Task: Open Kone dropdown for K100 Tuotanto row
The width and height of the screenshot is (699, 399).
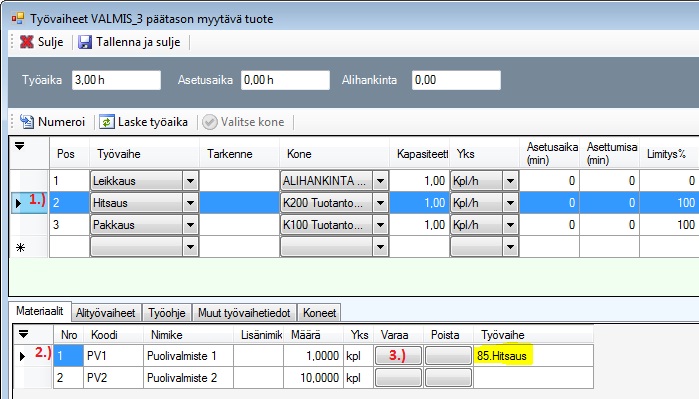Action: [x=380, y=225]
